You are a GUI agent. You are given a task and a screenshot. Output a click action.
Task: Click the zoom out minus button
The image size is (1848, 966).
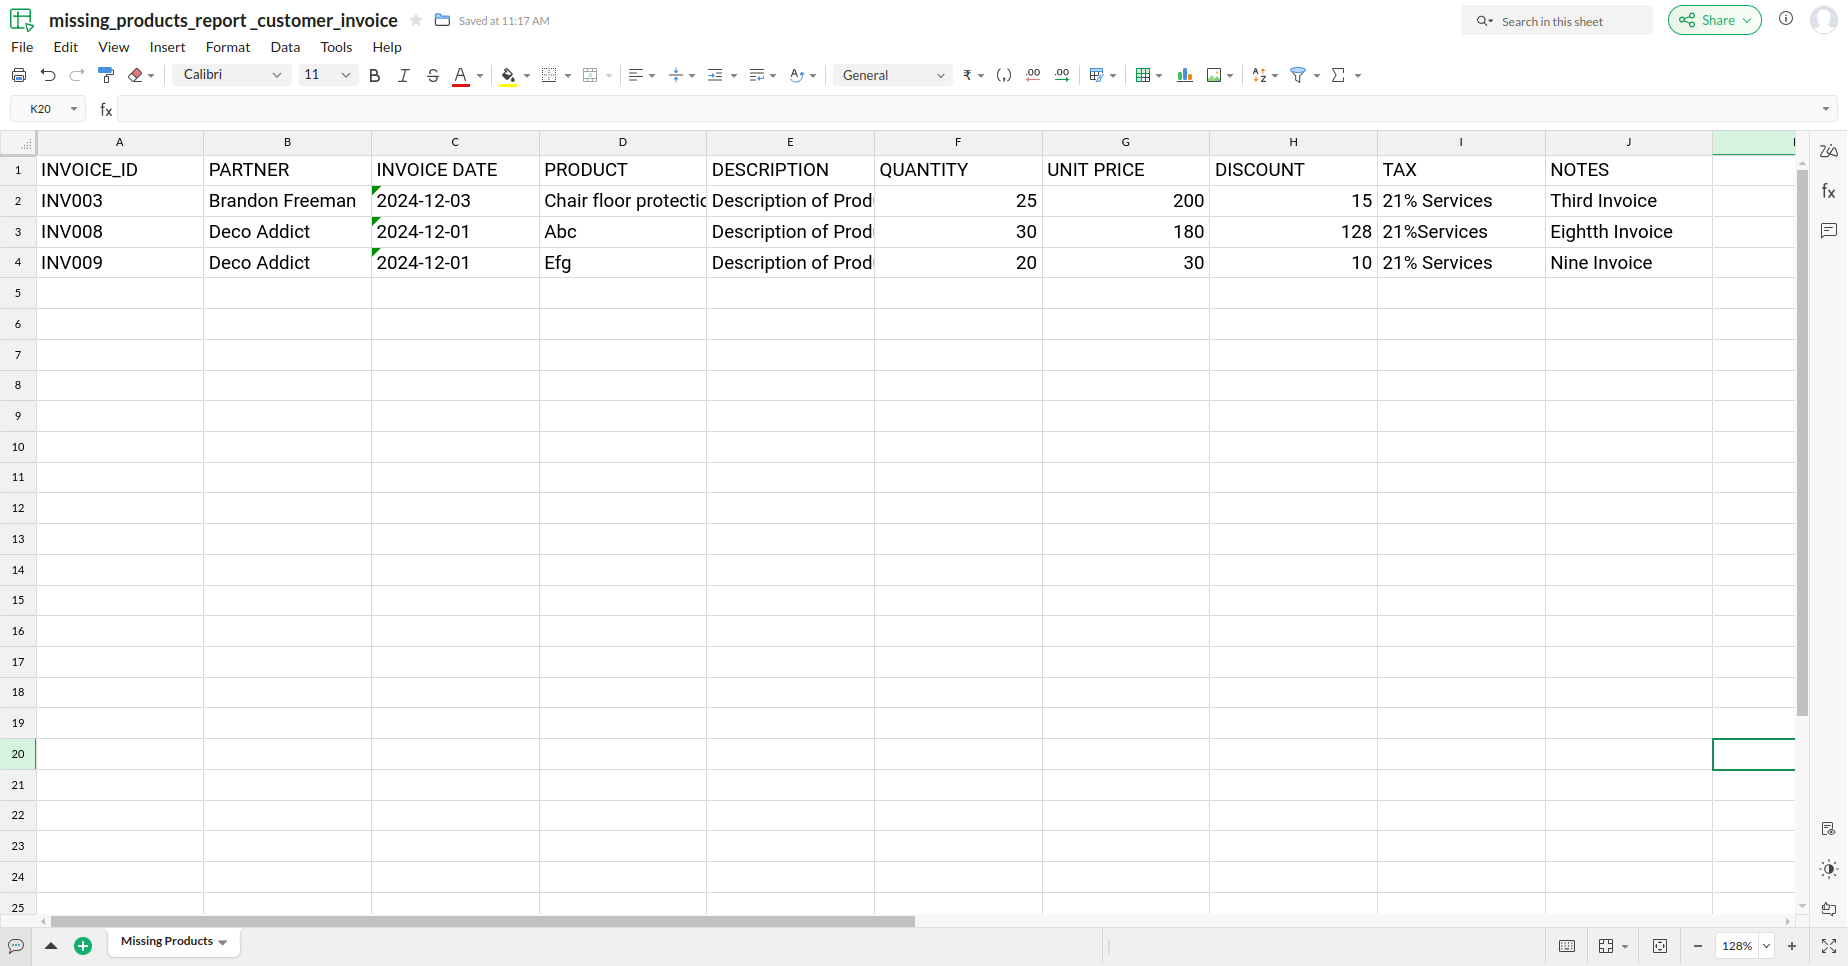1698,946
